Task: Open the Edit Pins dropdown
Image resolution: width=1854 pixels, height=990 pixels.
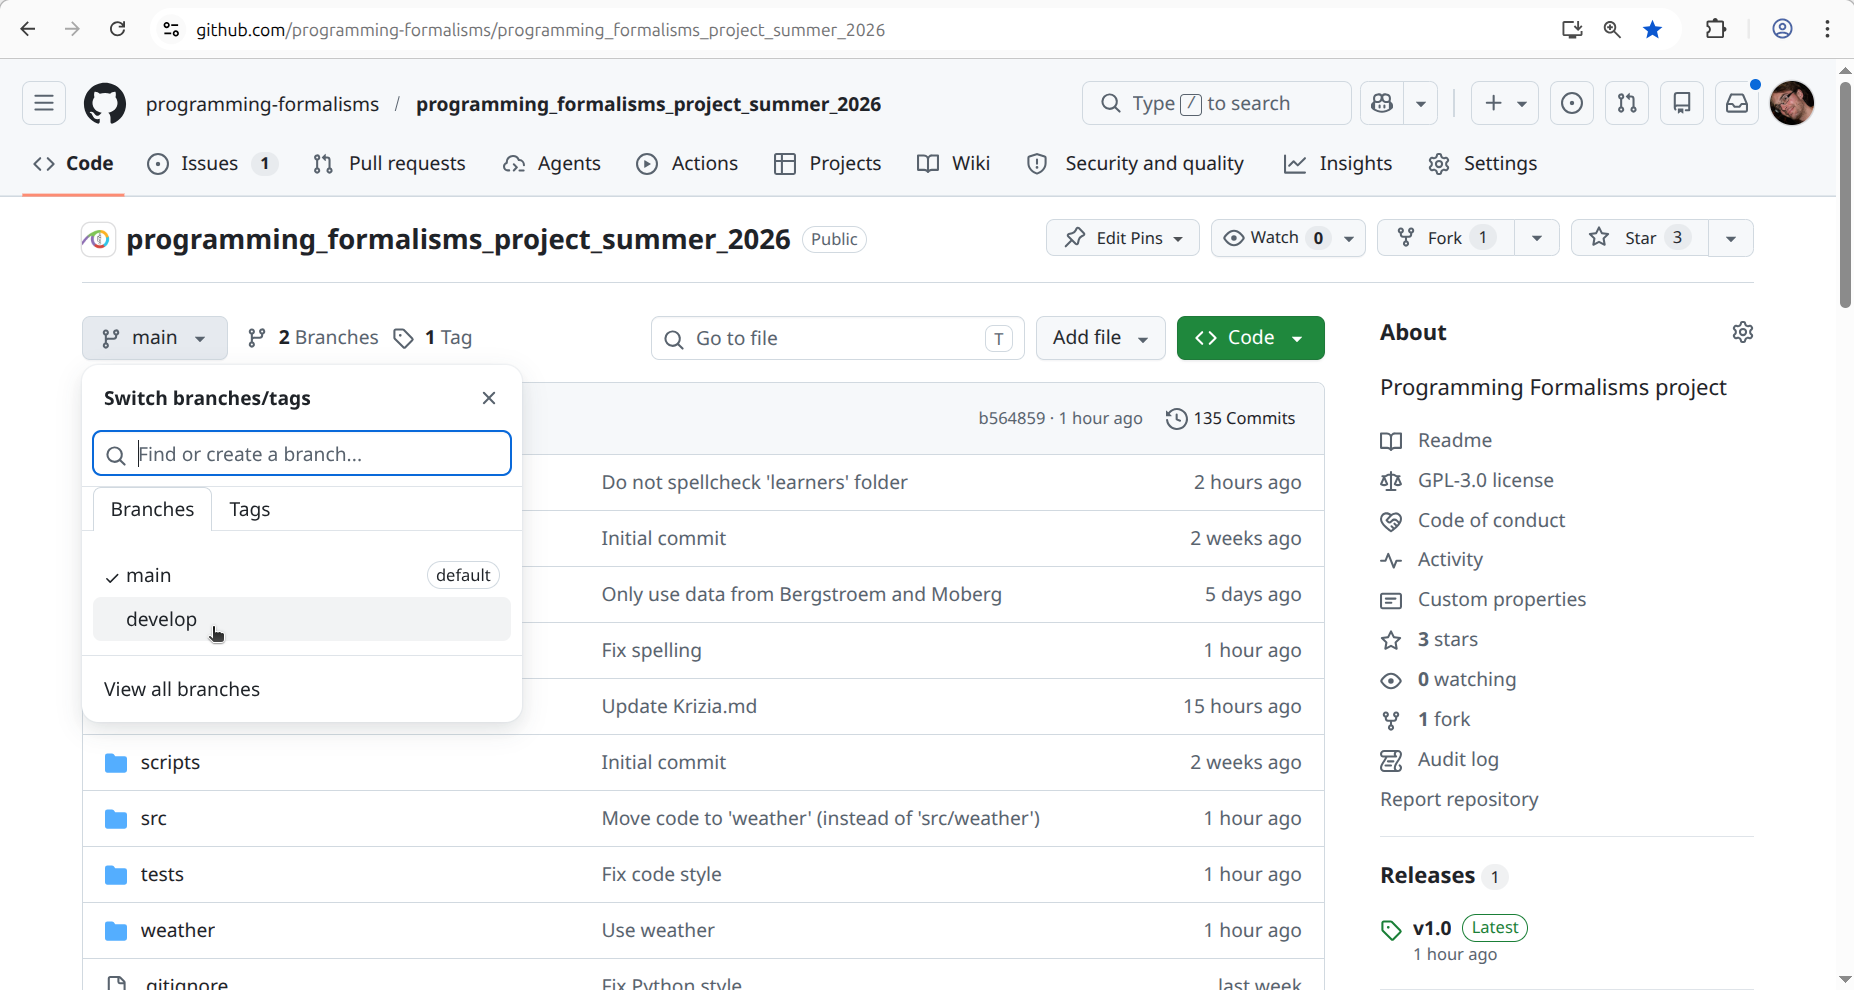Action: [1123, 238]
